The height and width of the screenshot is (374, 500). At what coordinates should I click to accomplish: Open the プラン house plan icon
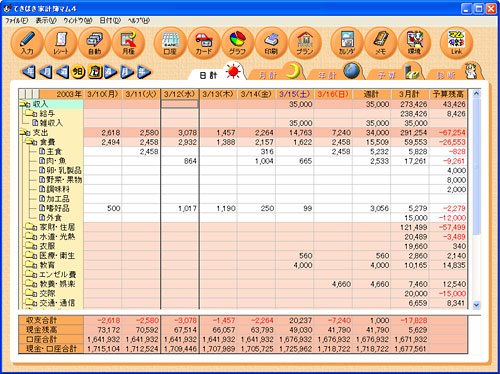305,43
